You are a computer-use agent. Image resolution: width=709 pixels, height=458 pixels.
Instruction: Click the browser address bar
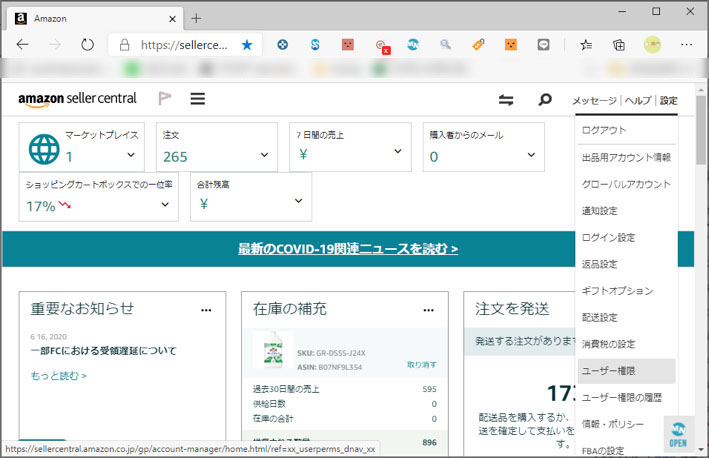[x=184, y=45]
